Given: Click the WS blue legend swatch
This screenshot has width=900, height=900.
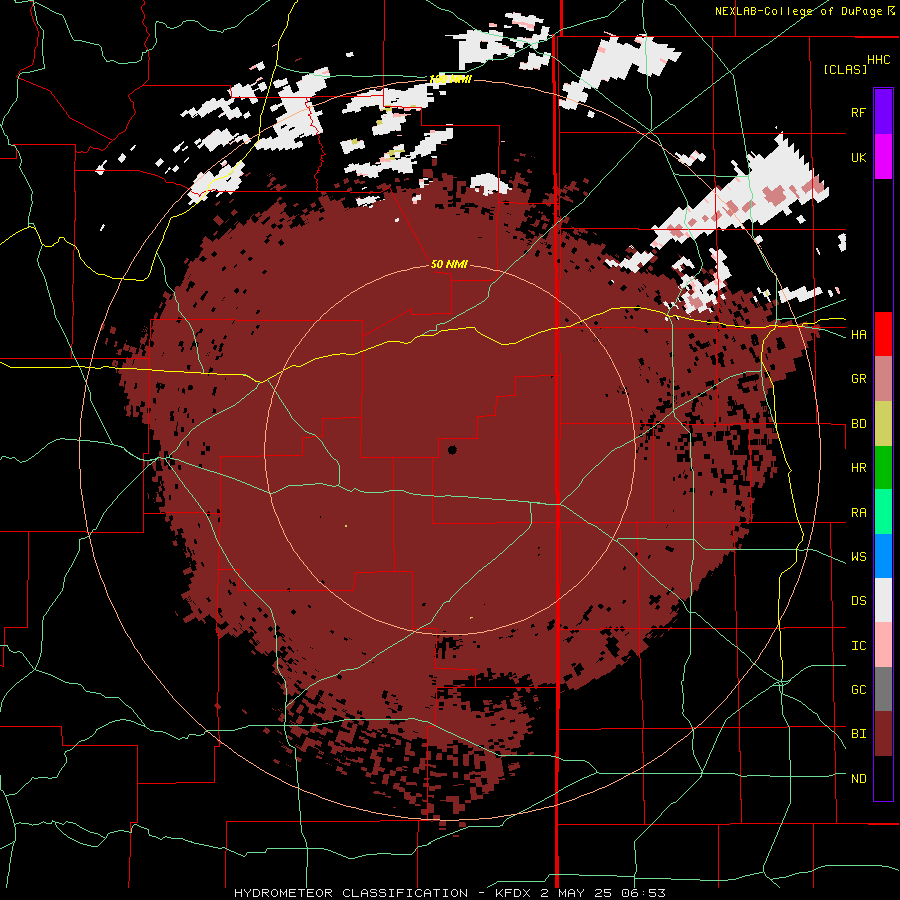Looking at the screenshot, I should tap(883, 556).
